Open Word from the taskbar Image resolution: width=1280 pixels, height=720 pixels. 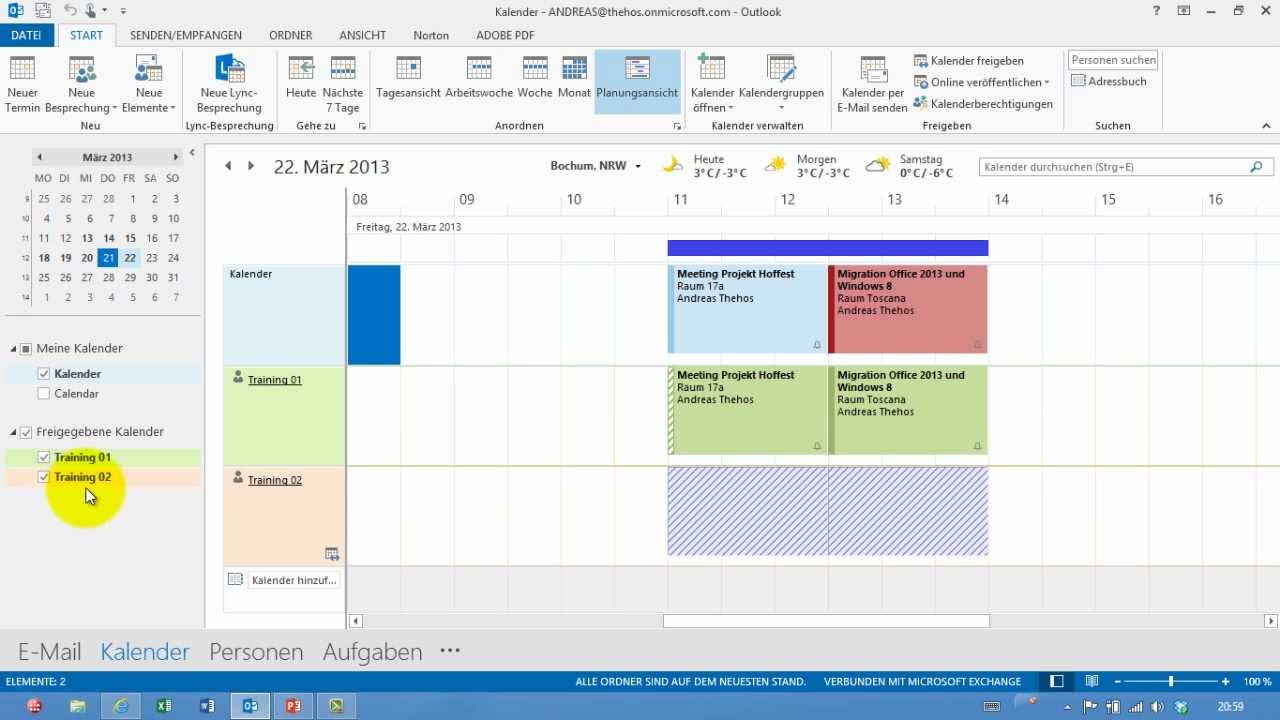click(x=207, y=706)
